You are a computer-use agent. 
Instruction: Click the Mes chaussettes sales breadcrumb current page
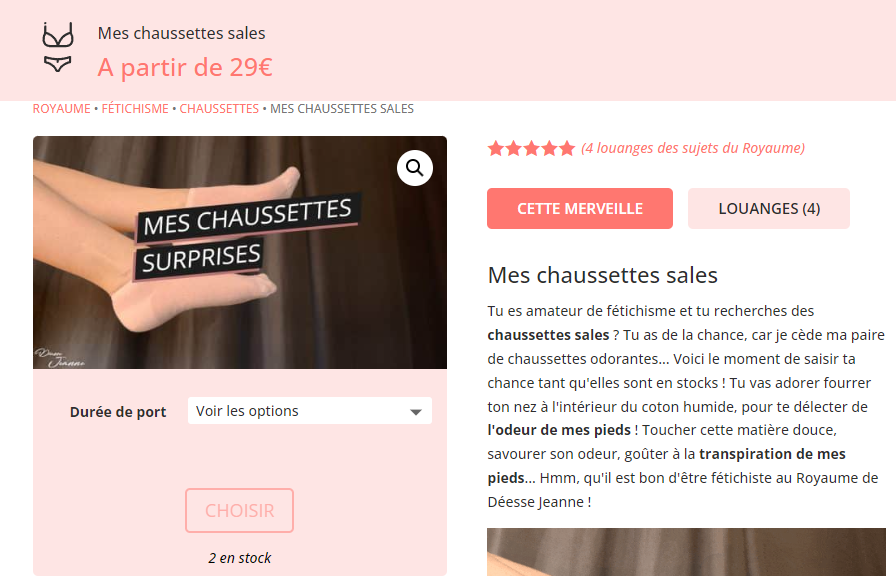pyautogui.click(x=342, y=109)
